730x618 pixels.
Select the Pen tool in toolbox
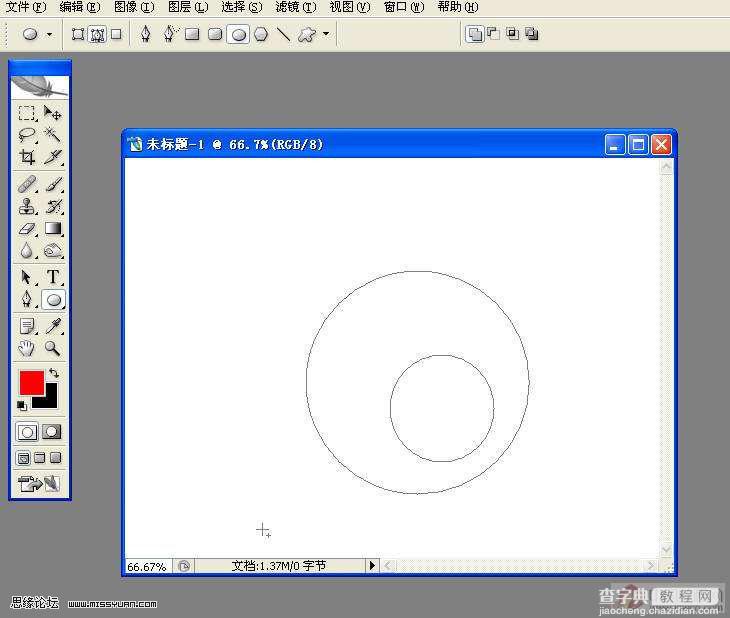point(27,299)
